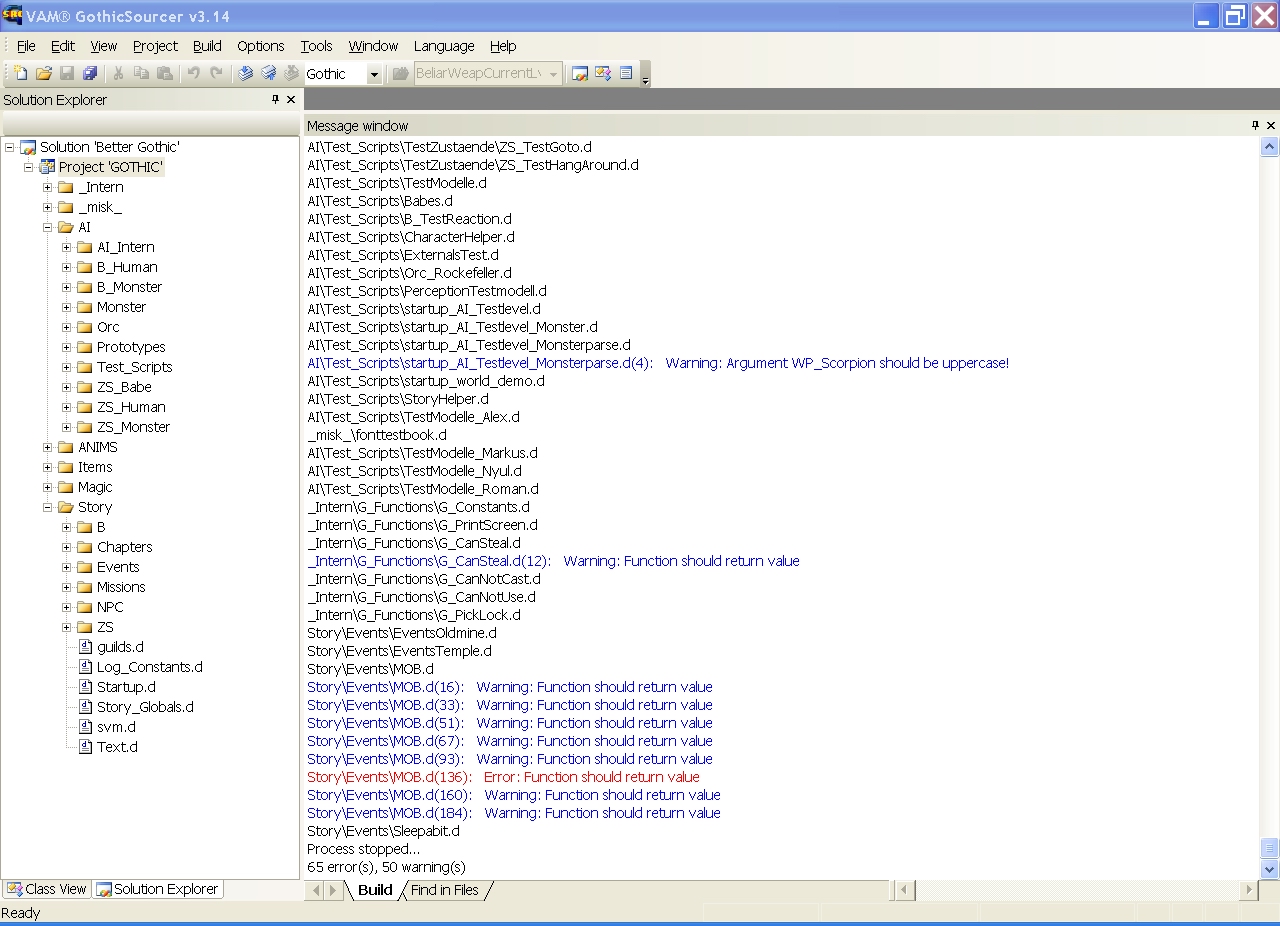The image size is (1280, 926).
Task: Click the horizontal scrollbar right arrow
Action: tap(1249, 890)
